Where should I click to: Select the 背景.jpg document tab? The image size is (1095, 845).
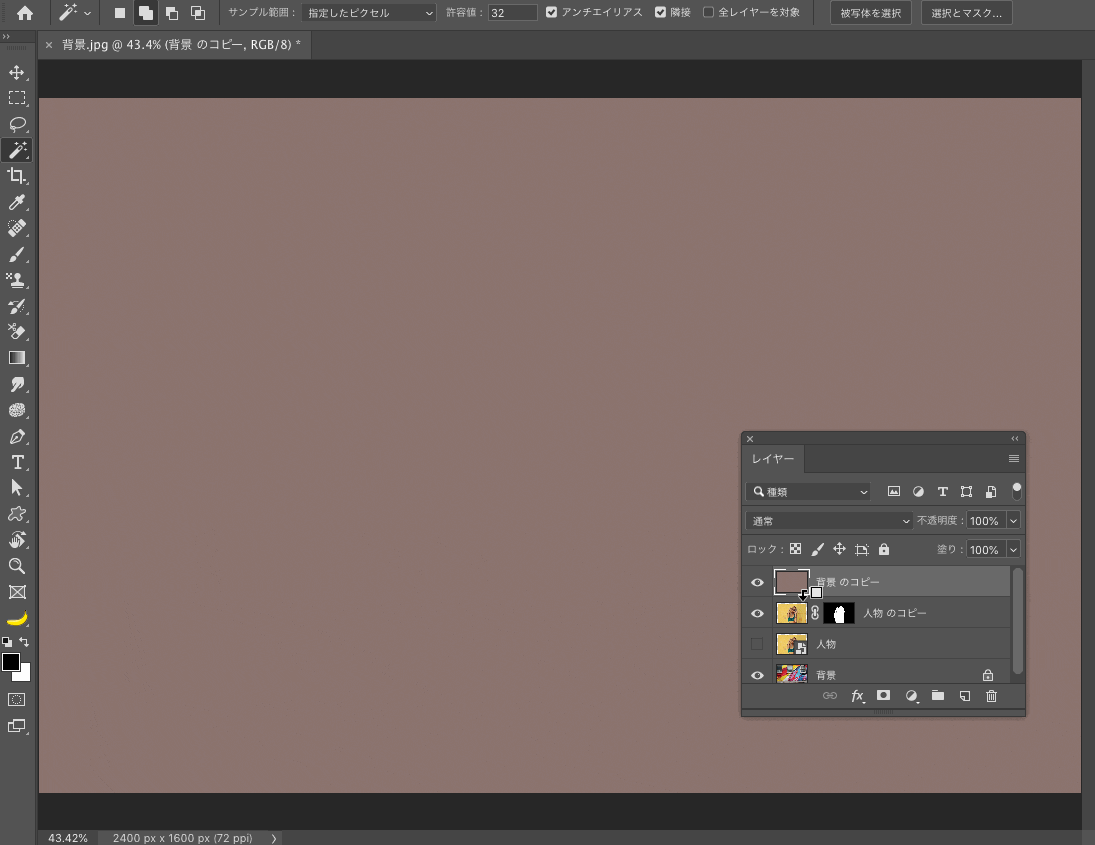click(175, 45)
